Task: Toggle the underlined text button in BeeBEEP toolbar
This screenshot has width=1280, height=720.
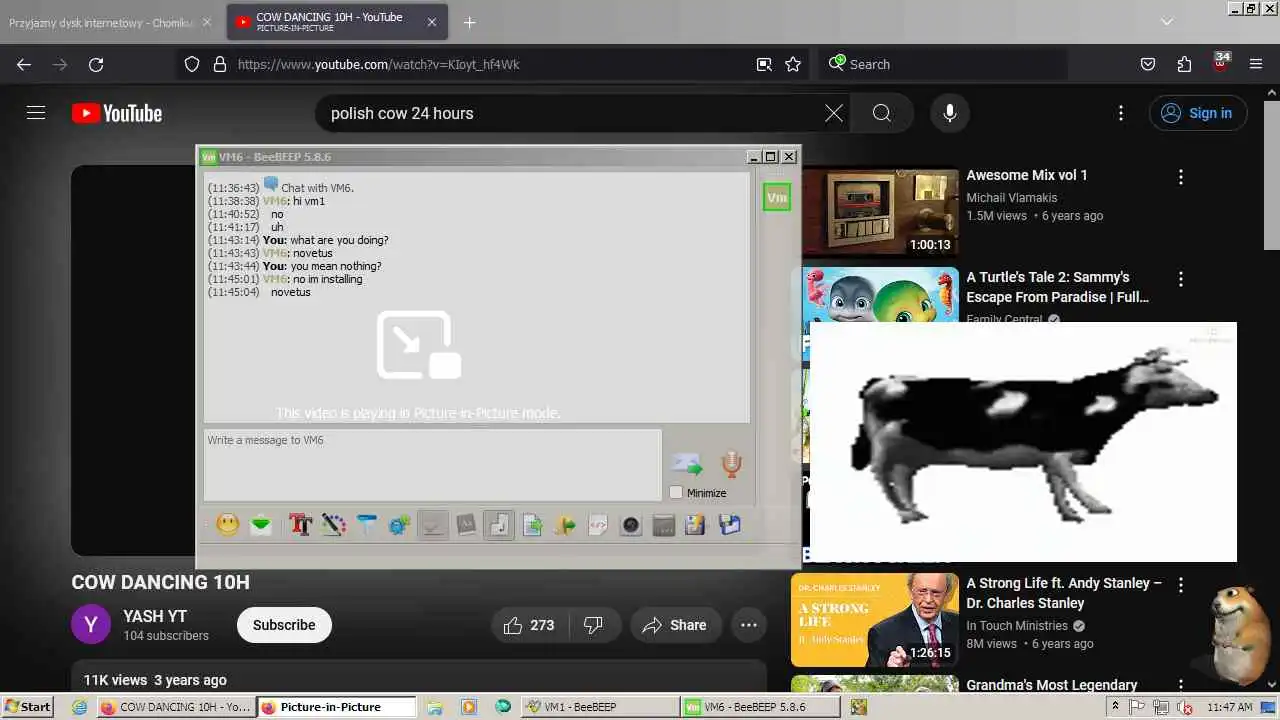Action: [433, 524]
